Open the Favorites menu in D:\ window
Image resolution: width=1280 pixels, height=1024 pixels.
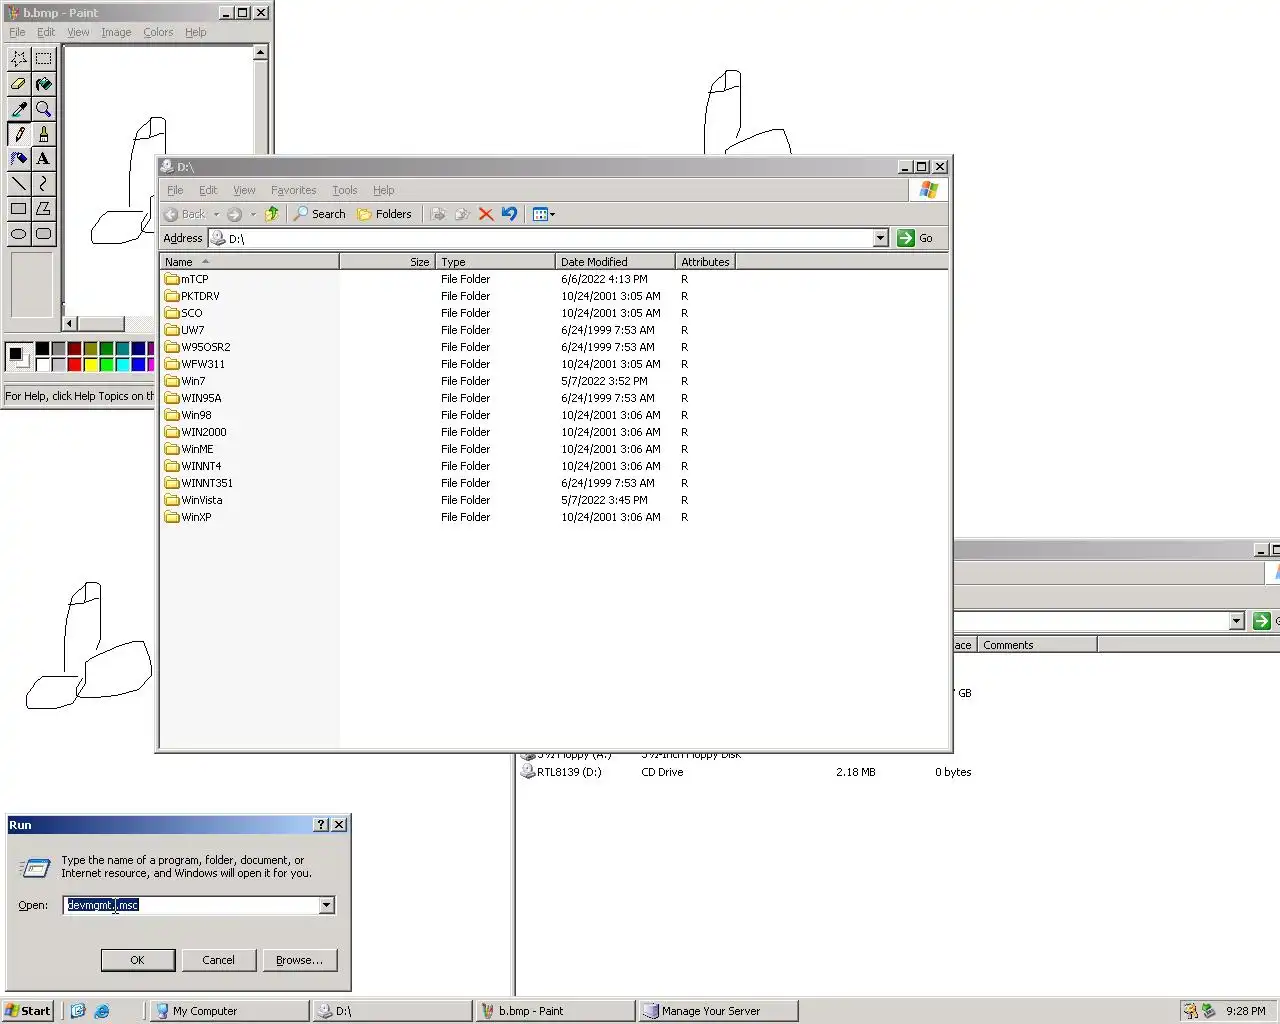[x=293, y=190]
